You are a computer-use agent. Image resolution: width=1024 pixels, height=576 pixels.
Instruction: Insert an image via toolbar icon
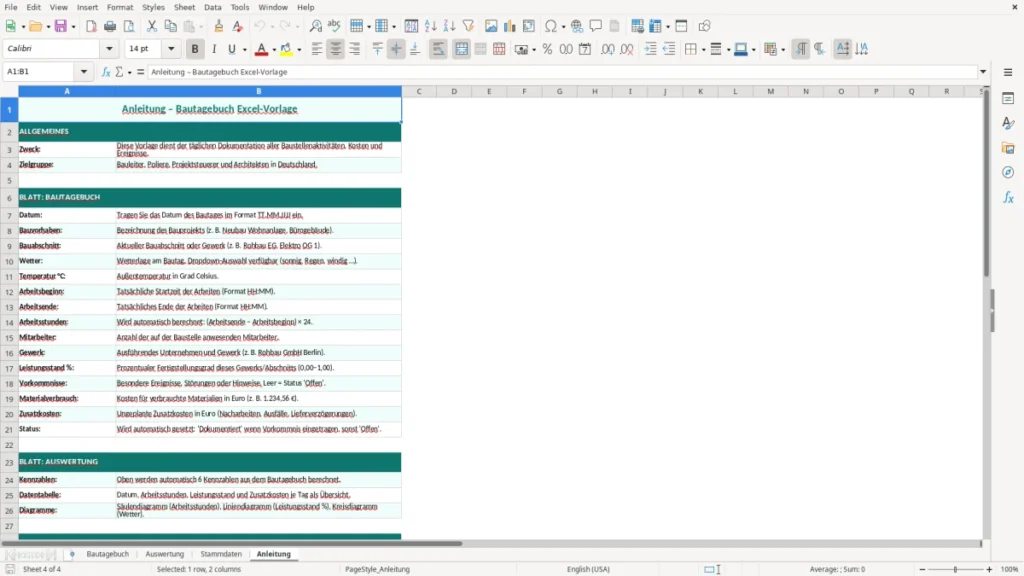[491, 26]
